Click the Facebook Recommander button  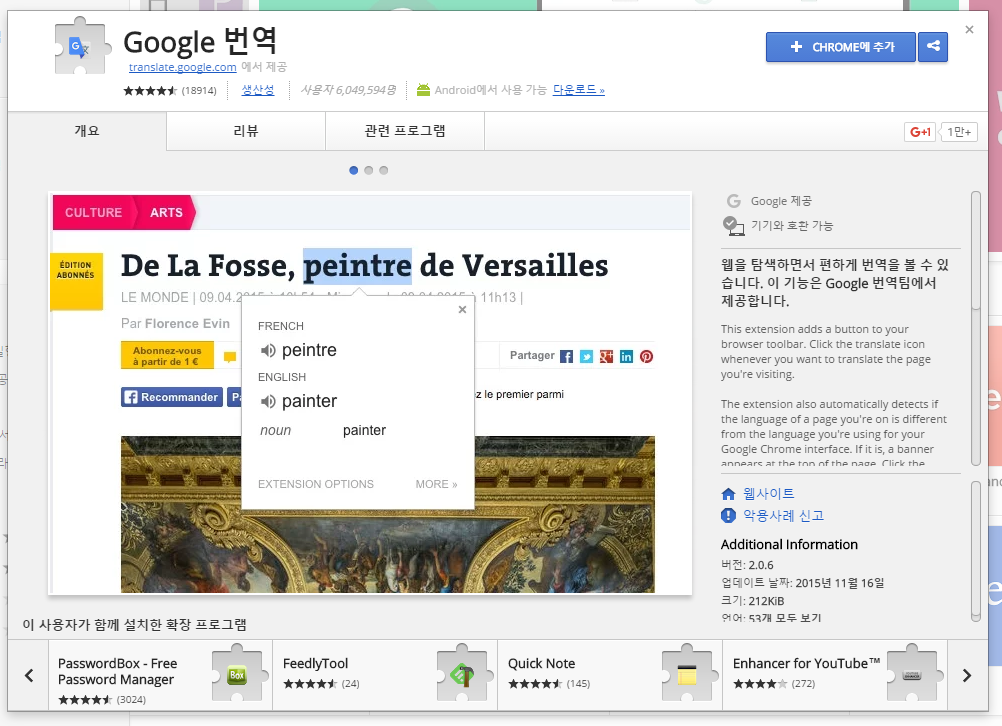(x=172, y=397)
